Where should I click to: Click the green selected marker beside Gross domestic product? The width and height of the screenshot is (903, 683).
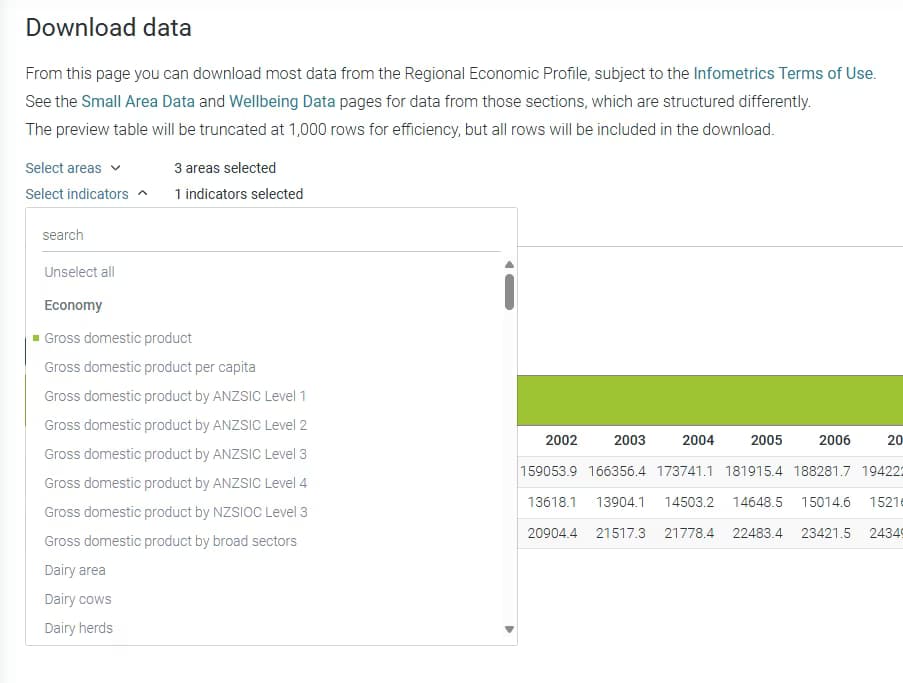(38, 338)
